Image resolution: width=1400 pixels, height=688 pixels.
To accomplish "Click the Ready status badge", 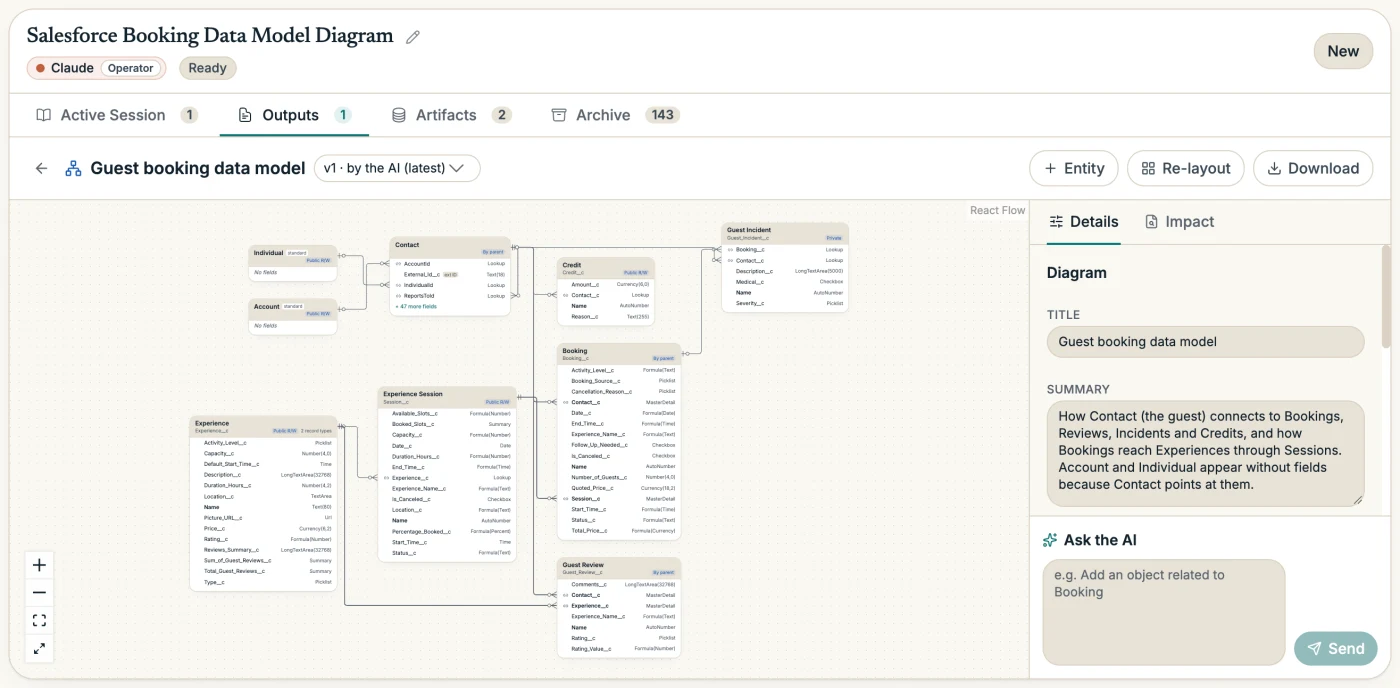I will coord(208,68).
